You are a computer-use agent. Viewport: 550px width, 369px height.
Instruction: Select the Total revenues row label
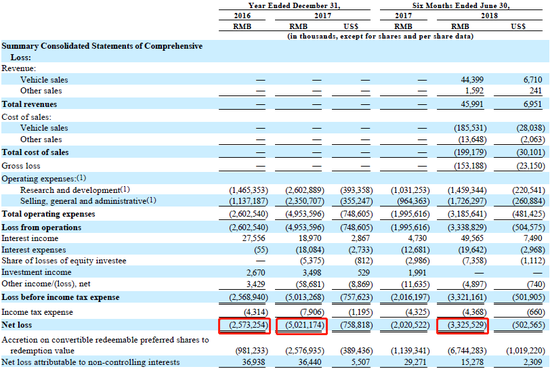[29, 104]
